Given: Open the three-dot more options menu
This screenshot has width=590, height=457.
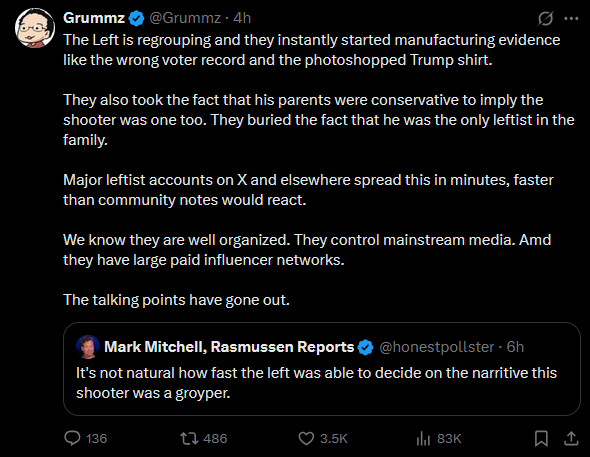Looking at the screenshot, I should [x=571, y=18].
